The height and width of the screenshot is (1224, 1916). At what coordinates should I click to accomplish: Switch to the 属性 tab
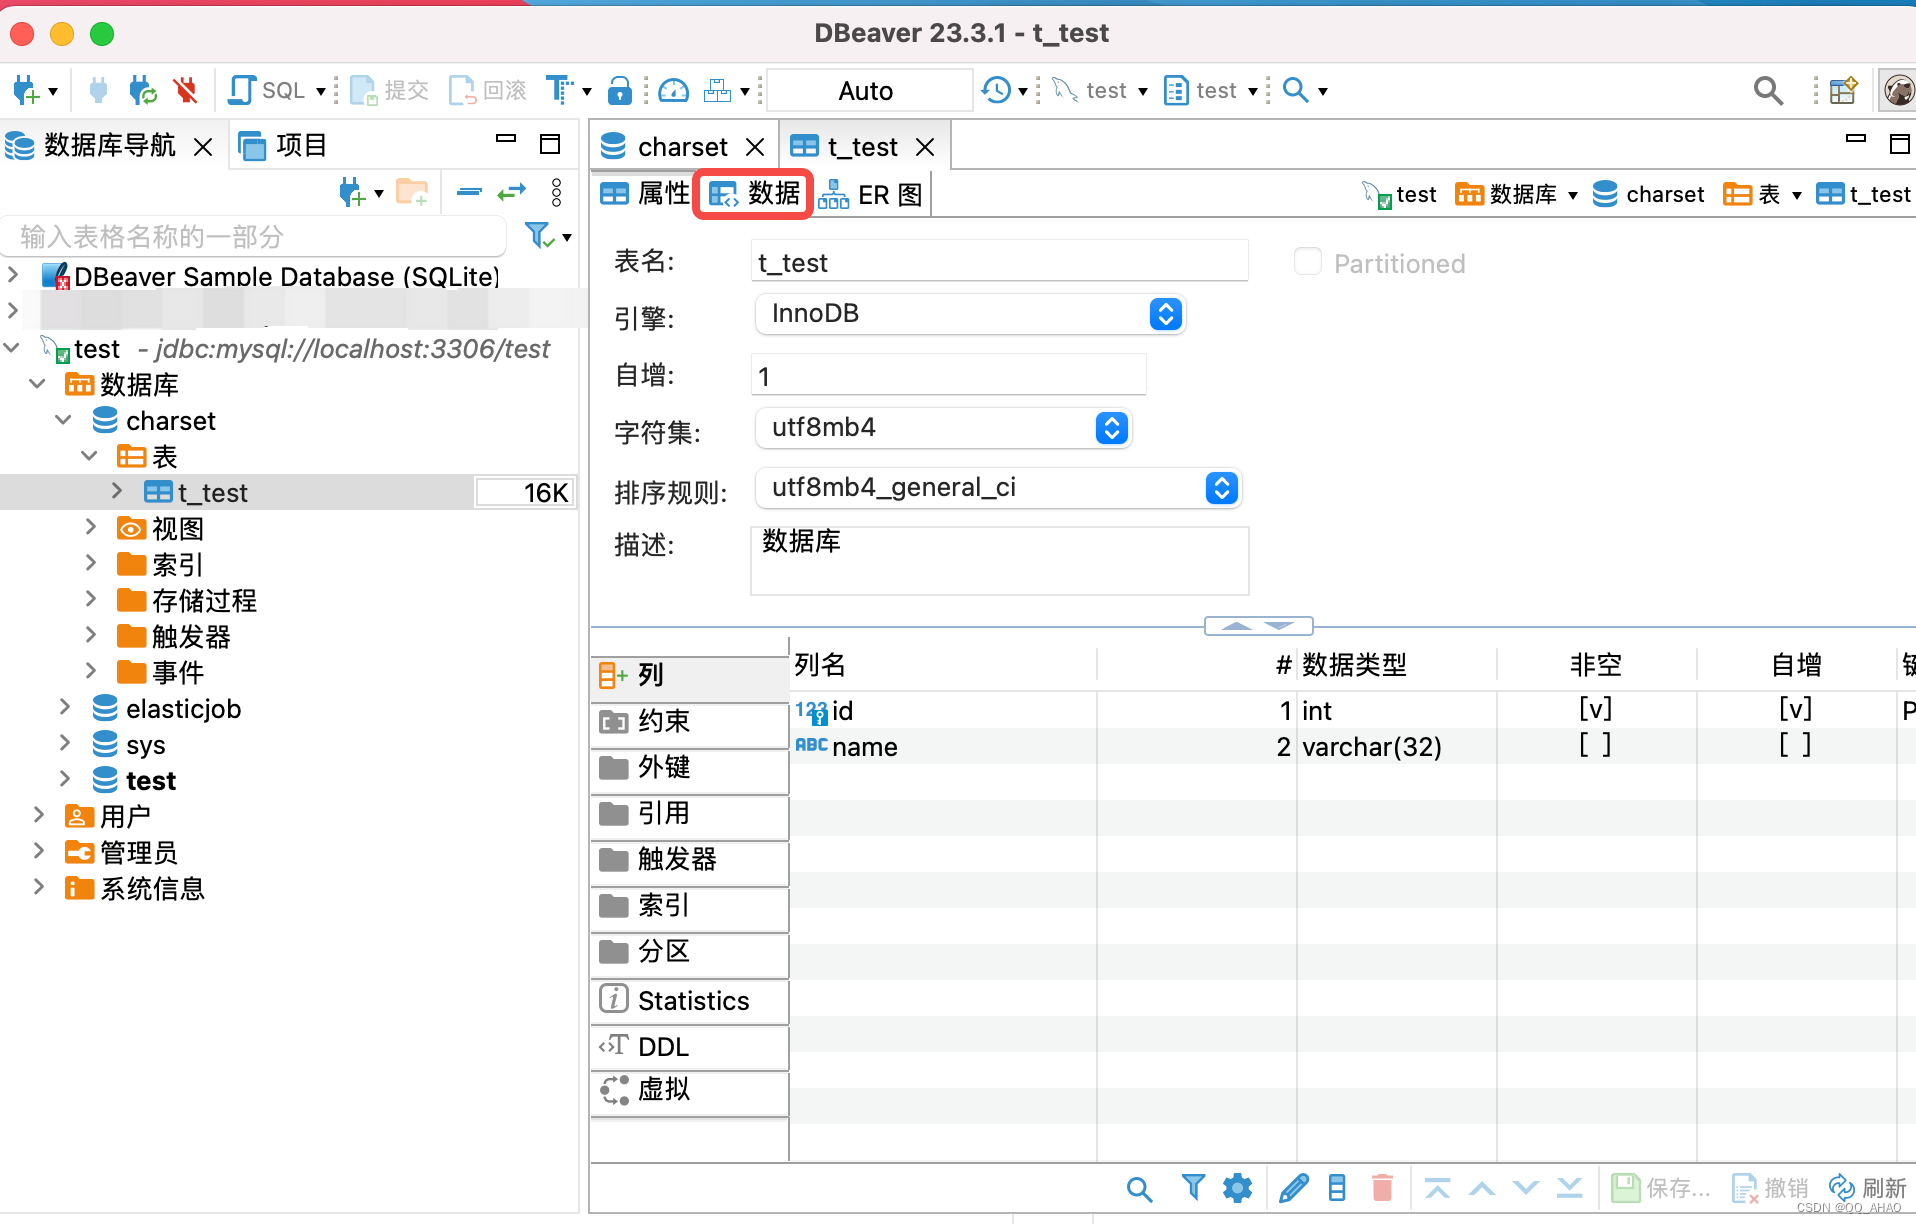pyautogui.click(x=646, y=194)
